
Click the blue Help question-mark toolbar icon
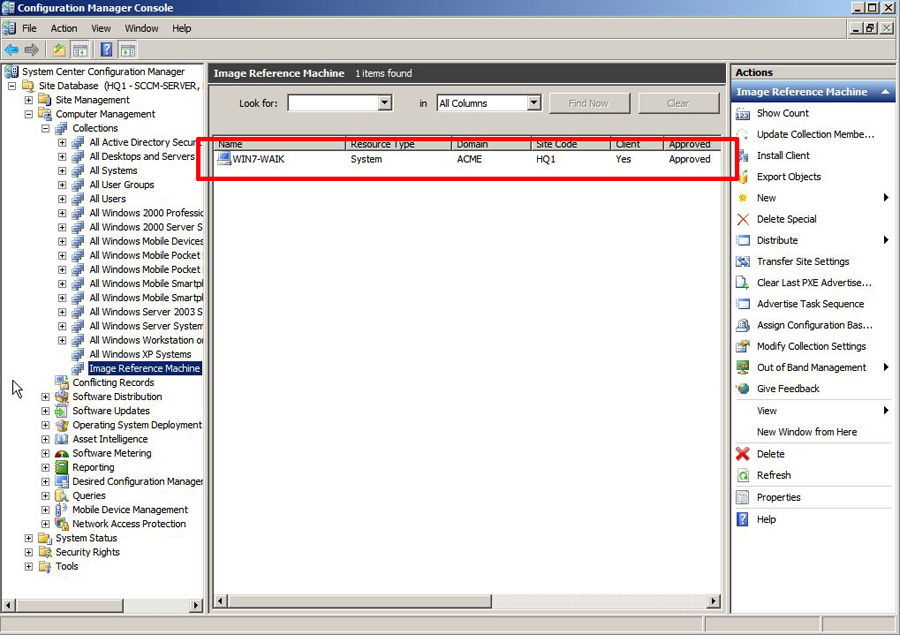[x=106, y=50]
